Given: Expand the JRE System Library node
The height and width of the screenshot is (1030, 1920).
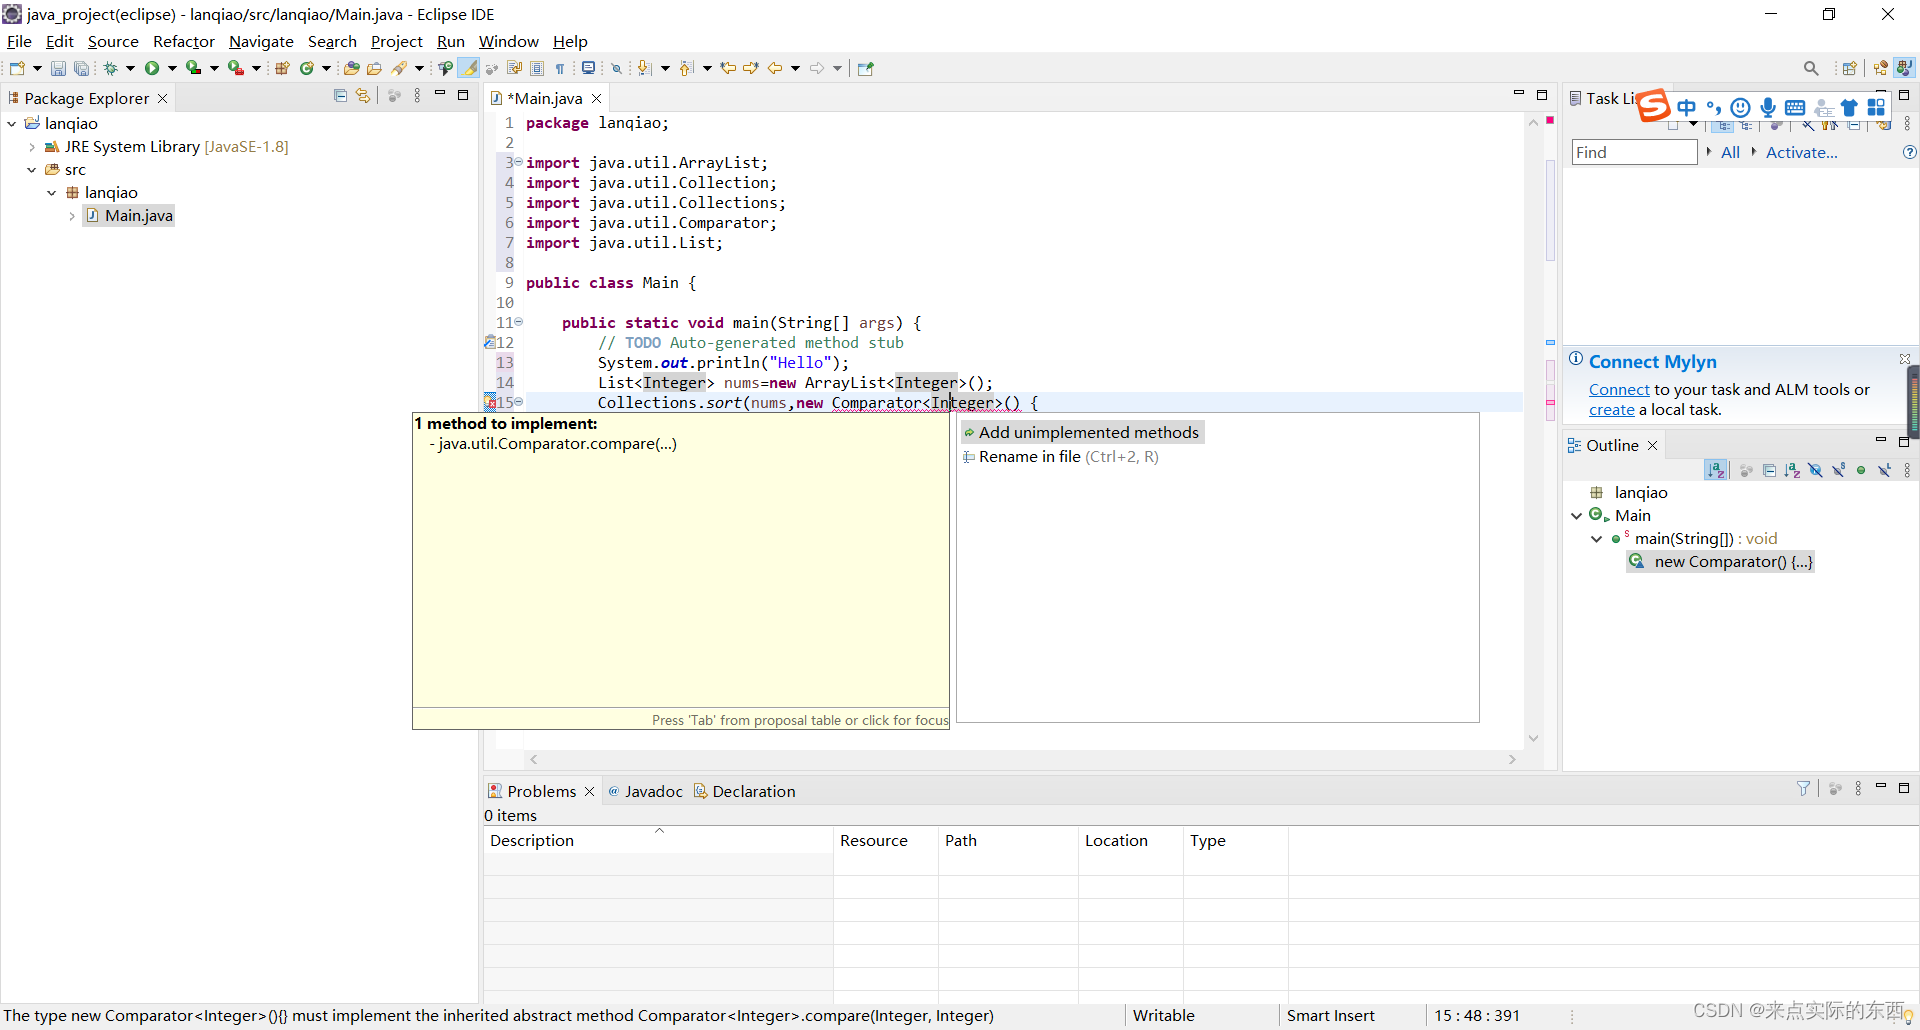Looking at the screenshot, I should 31,146.
